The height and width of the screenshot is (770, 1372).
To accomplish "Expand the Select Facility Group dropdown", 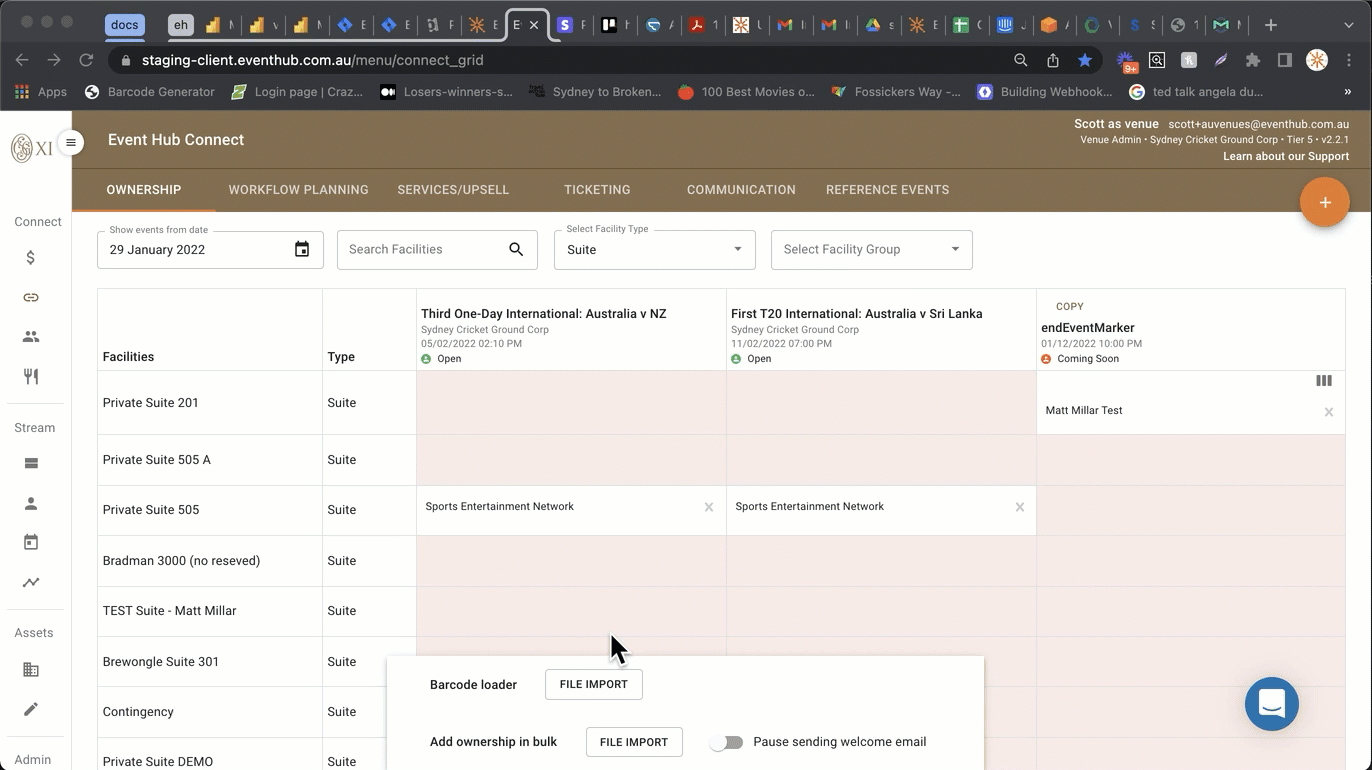I will click(871, 250).
